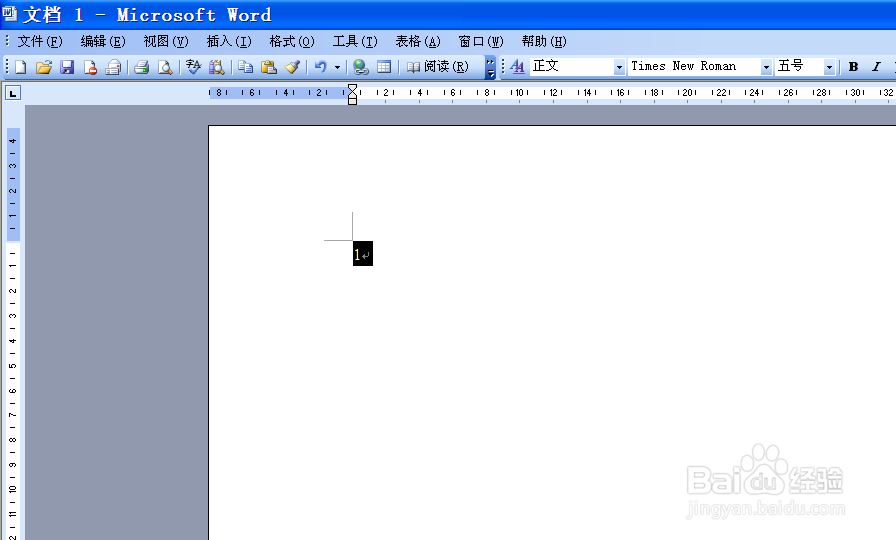Open the Styles and Formatting pane icon
The width and height of the screenshot is (896, 540).
pos(517,67)
